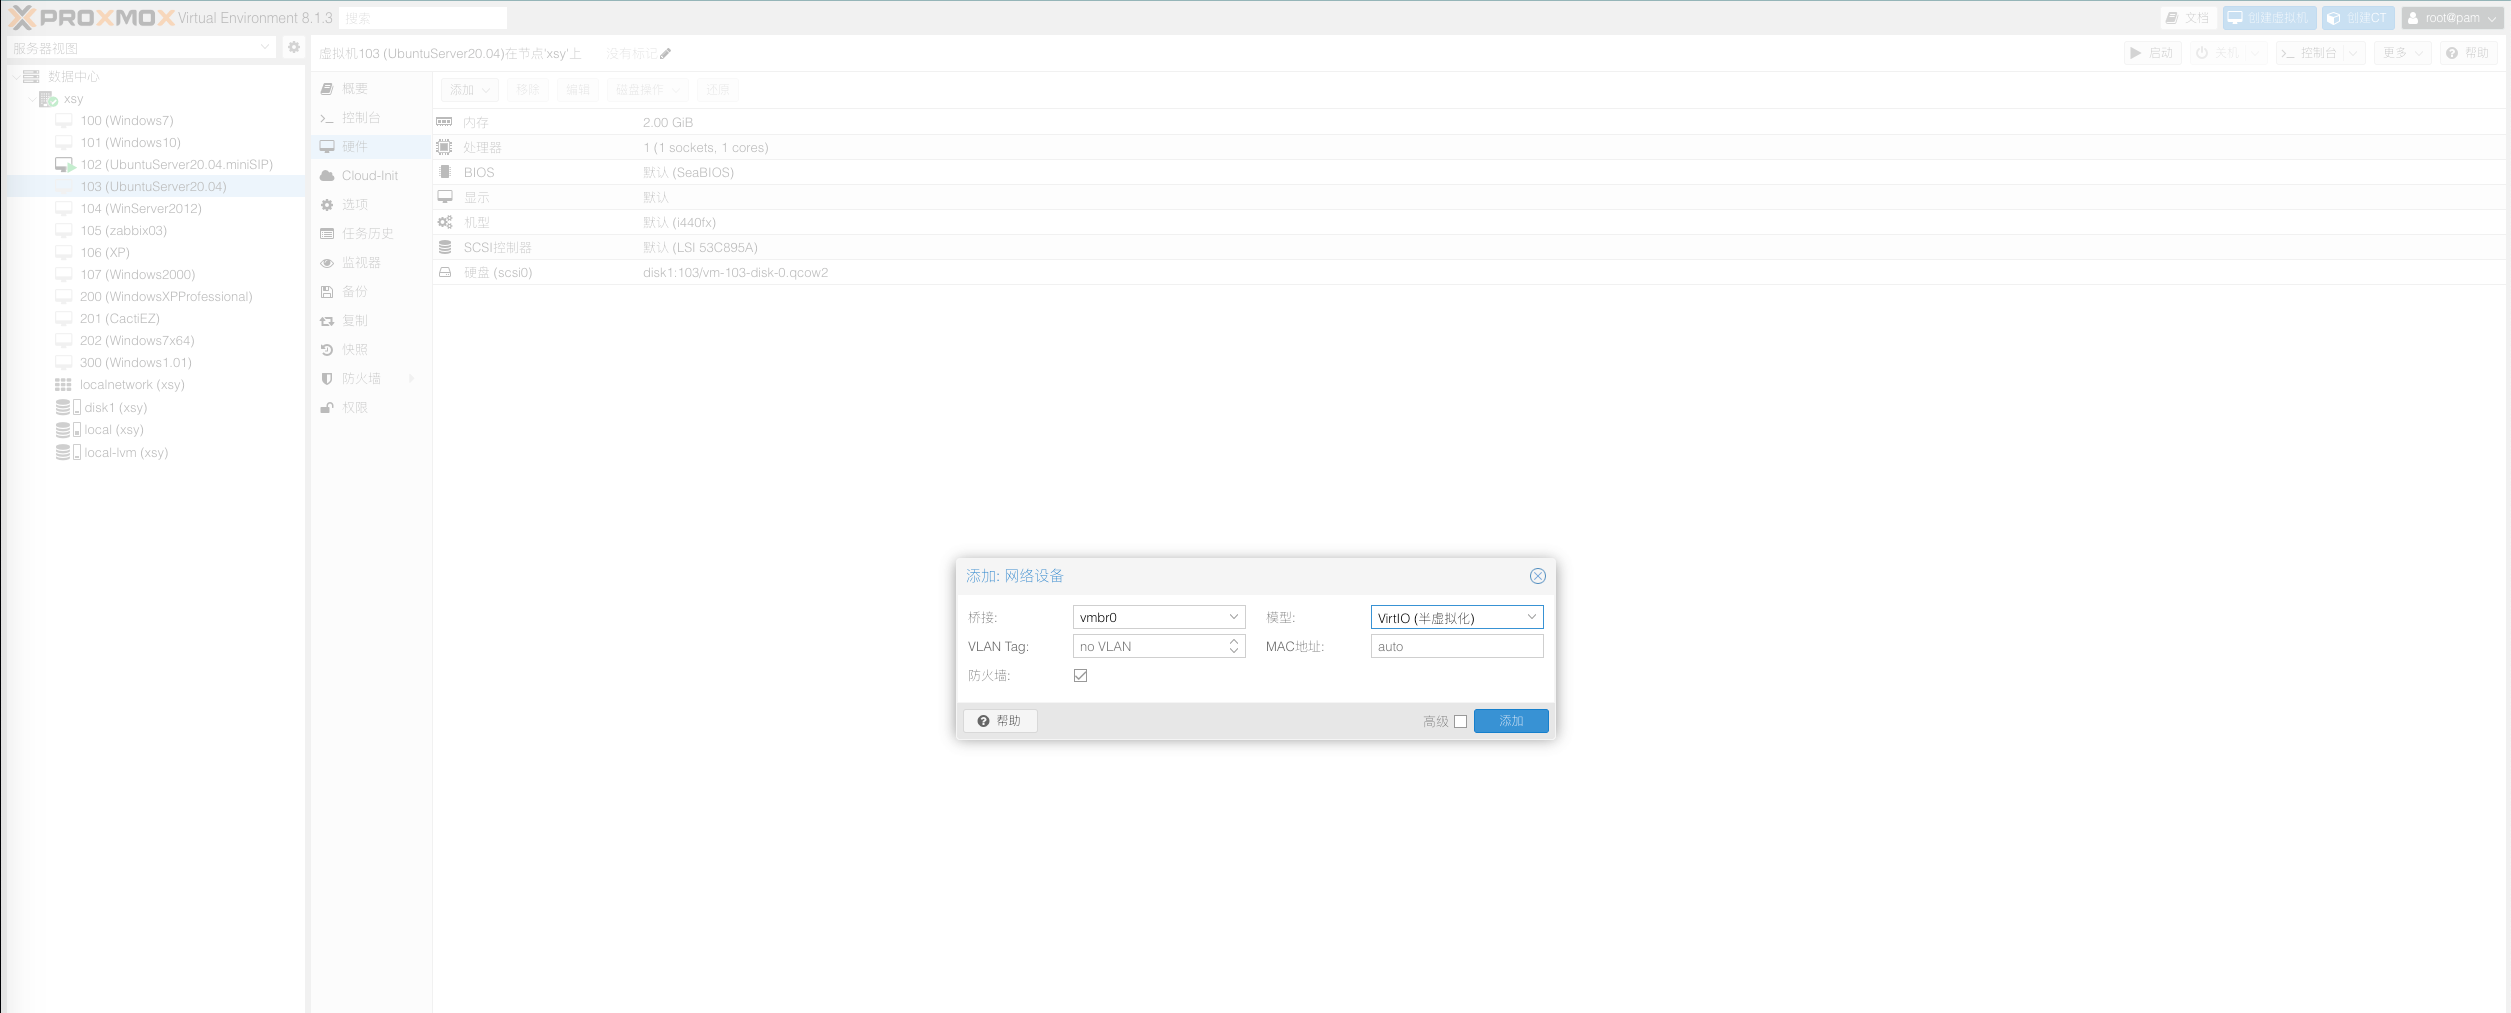2511x1013 pixels.
Task: Select VM 104 (WinServer2012)
Action: coord(141,208)
